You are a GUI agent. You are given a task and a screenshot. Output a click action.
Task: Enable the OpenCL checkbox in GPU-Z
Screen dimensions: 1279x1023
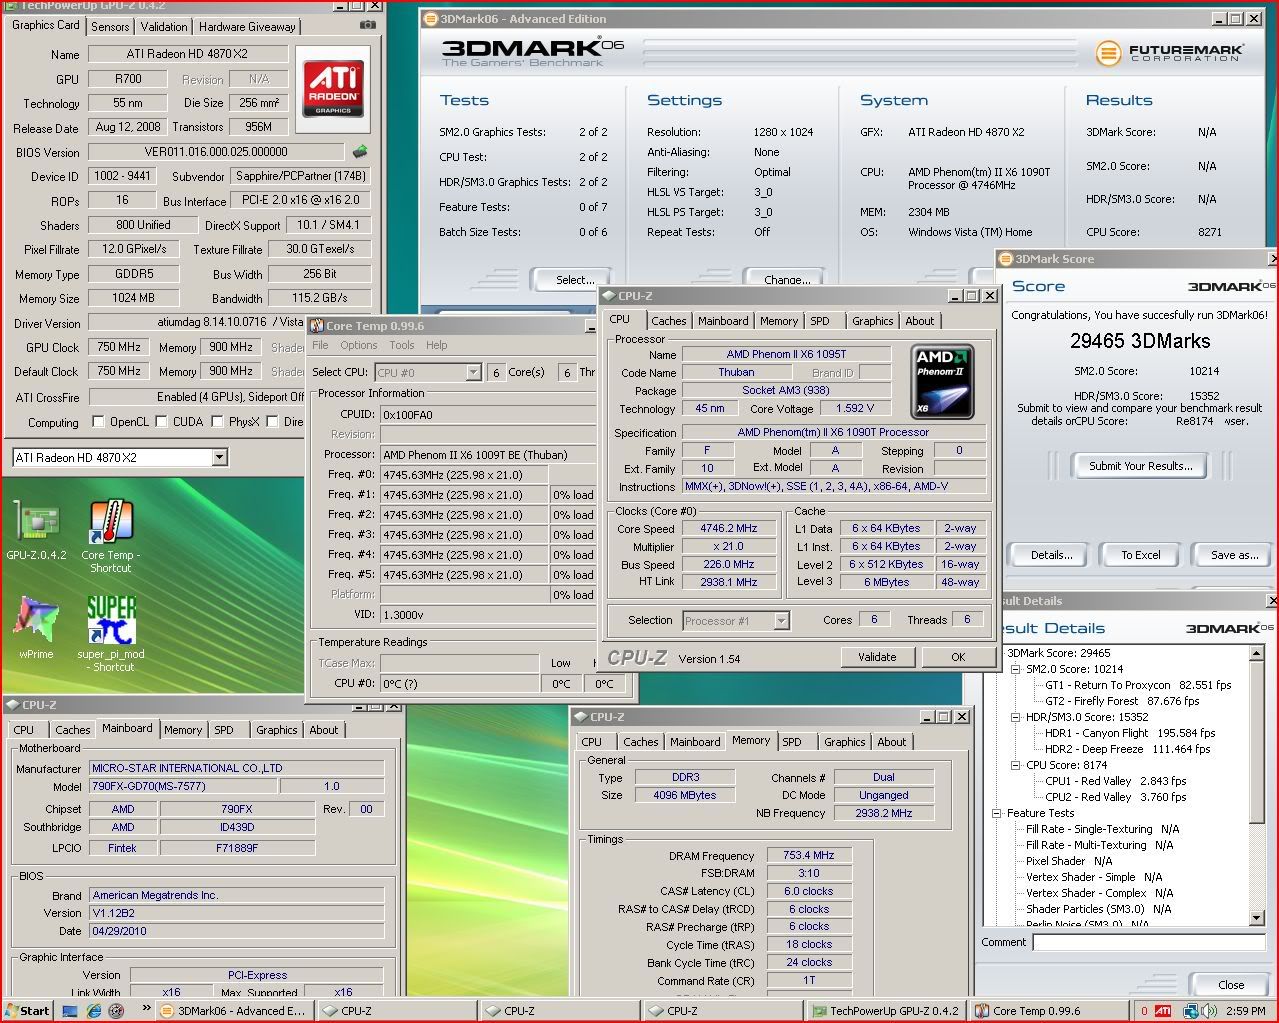click(98, 421)
